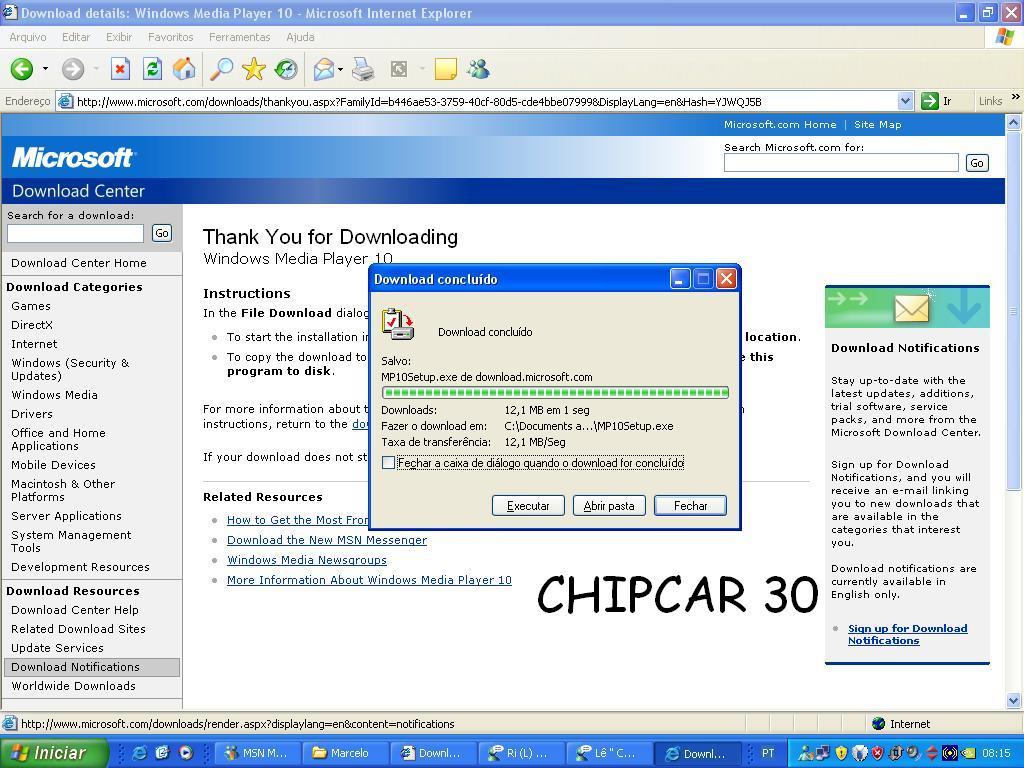Select the Drivers download category
Image resolution: width=1024 pixels, height=768 pixels.
pos(31,414)
